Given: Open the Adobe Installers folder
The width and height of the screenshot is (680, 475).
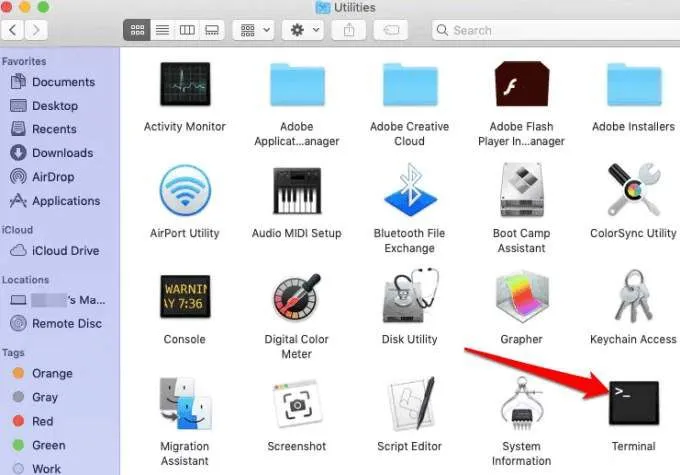Looking at the screenshot, I should tap(634, 85).
